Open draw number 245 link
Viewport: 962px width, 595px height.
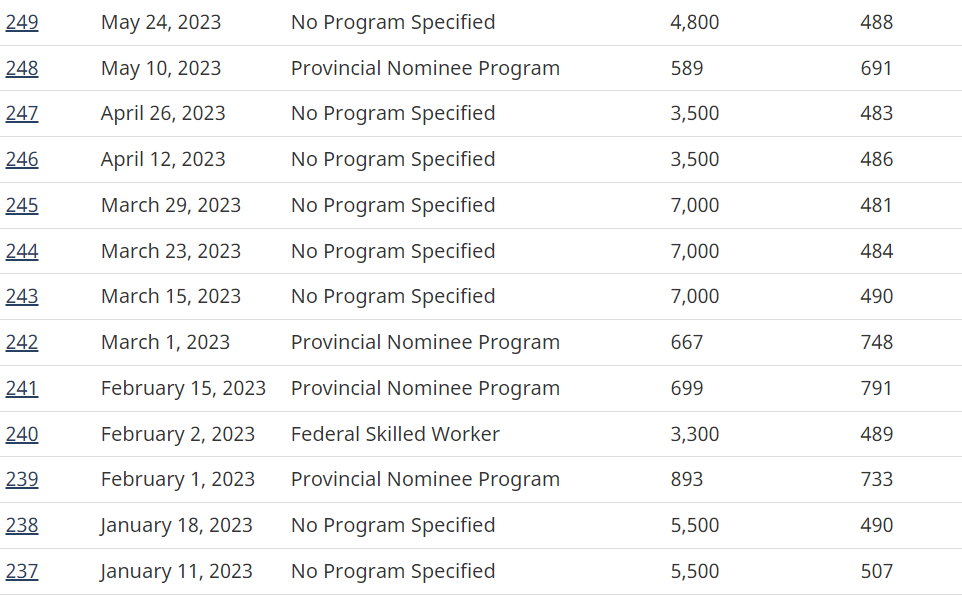click(x=22, y=205)
